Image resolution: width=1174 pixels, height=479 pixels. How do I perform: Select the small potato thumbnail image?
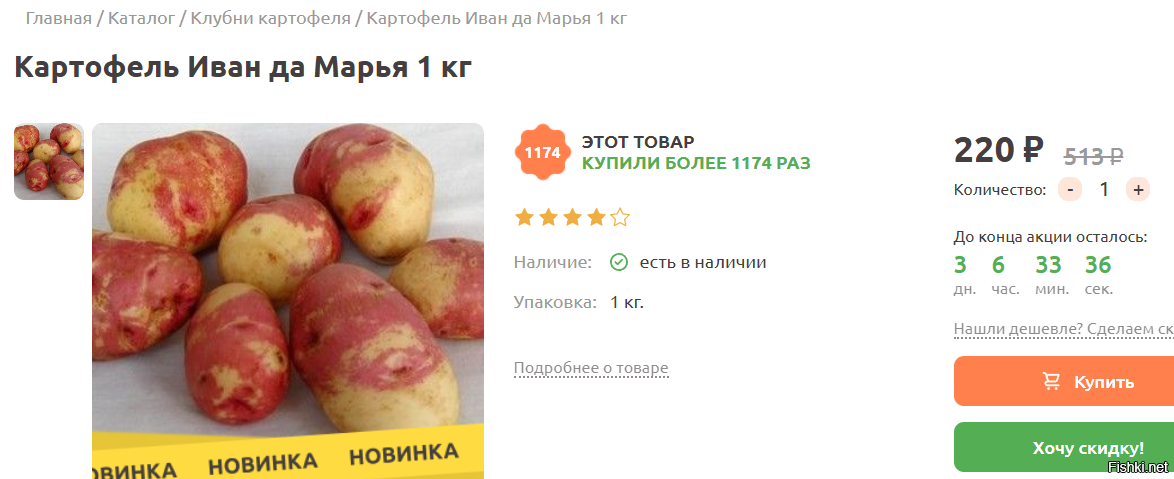(x=49, y=162)
